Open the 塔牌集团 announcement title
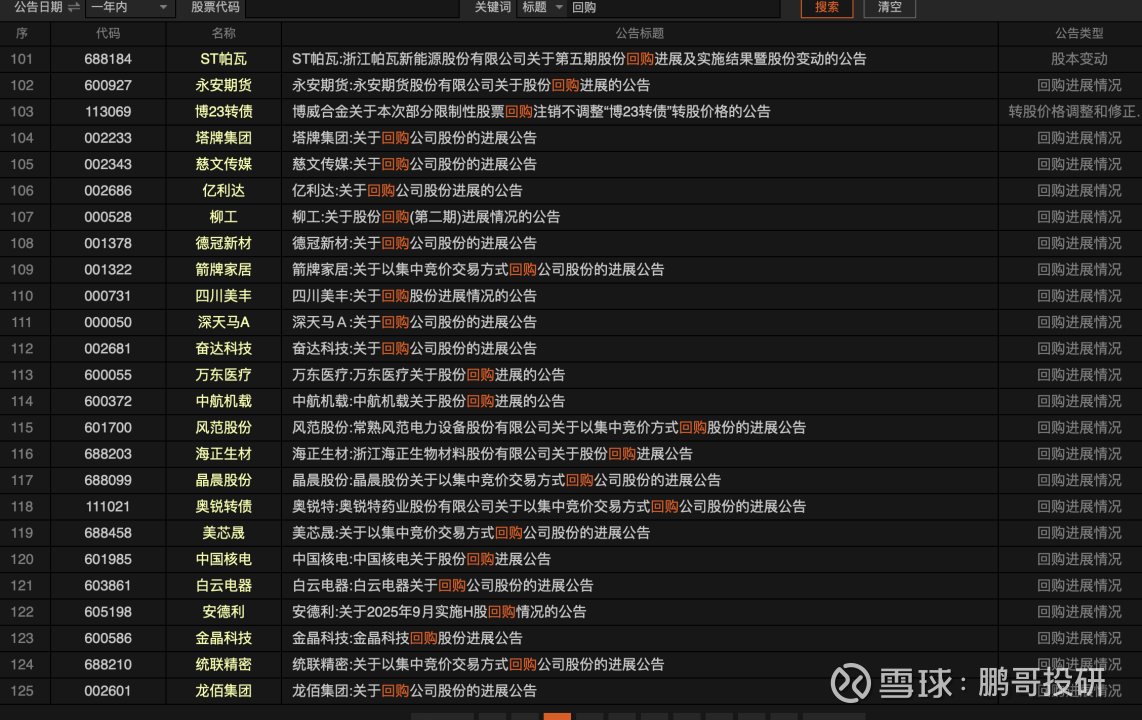The height and width of the screenshot is (720, 1142). click(414, 138)
